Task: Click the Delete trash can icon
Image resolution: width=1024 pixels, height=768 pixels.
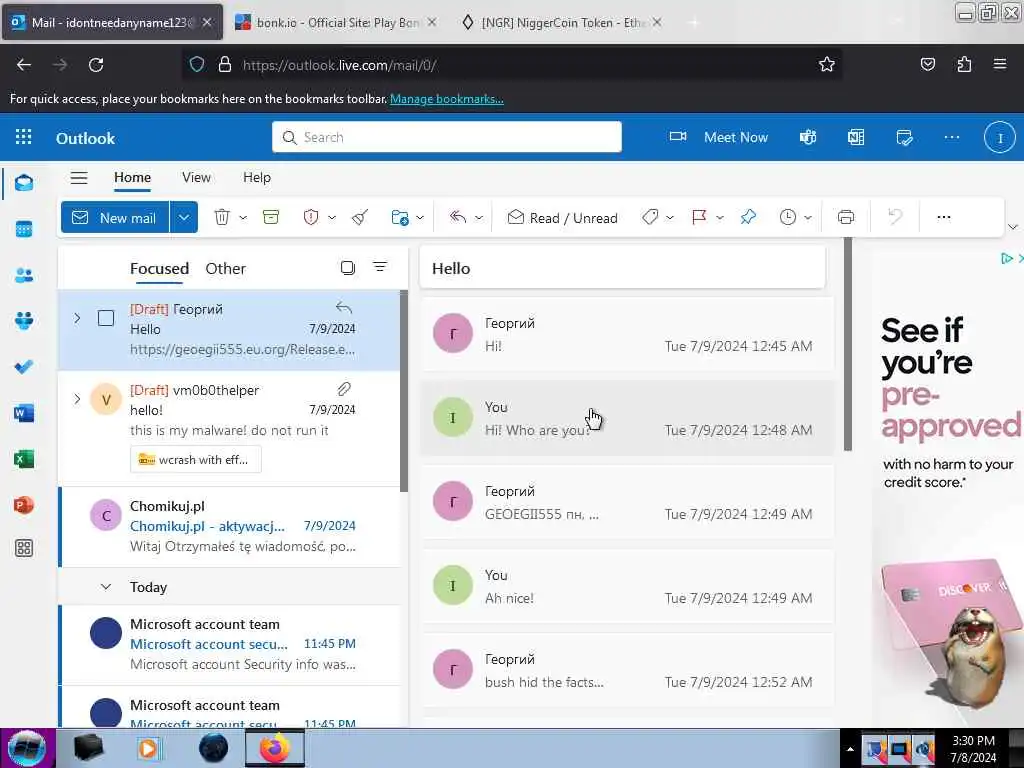Action: click(222, 217)
